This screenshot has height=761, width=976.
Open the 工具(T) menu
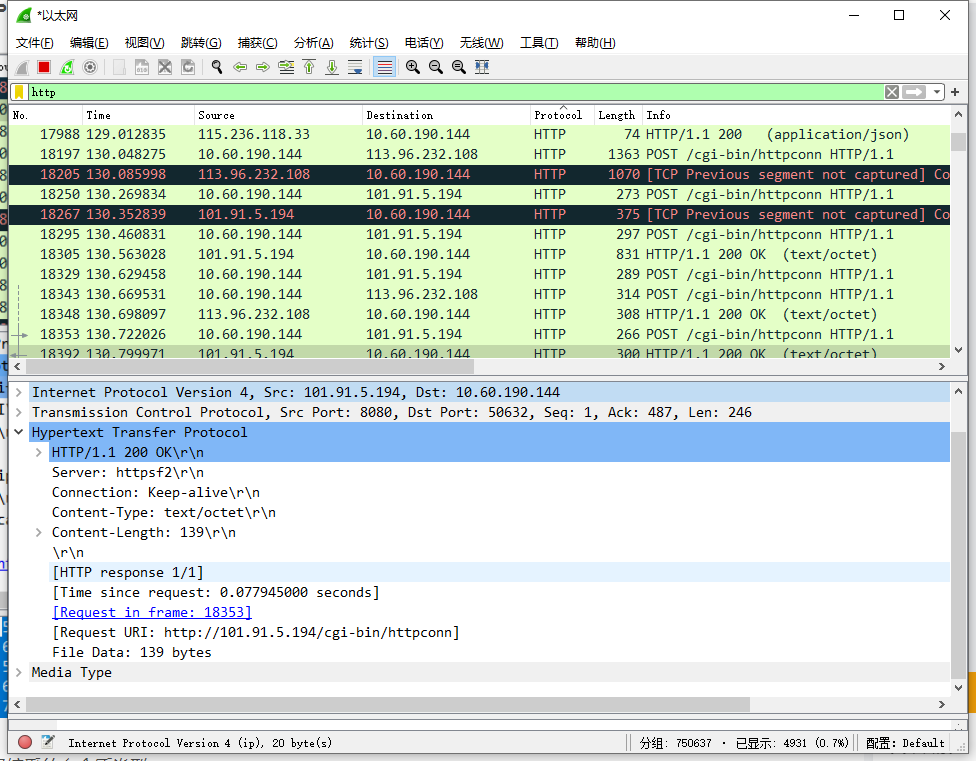[x=539, y=43]
